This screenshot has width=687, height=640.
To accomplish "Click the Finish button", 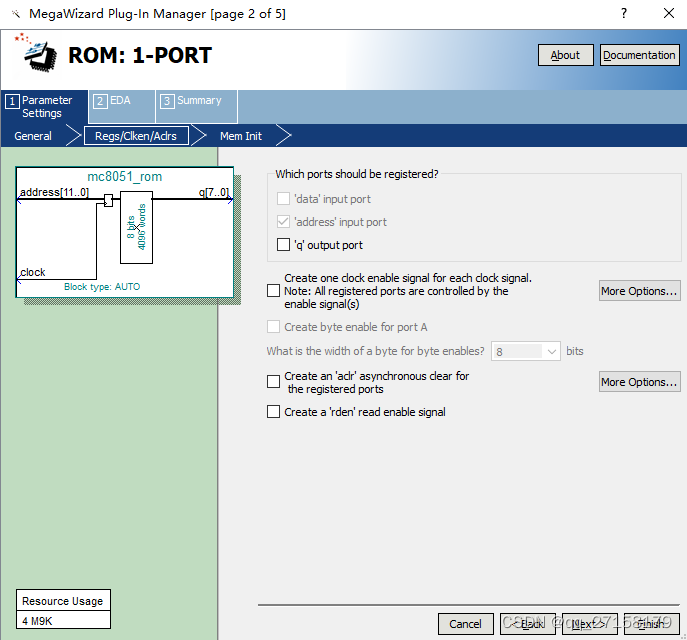I will pos(652,624).
